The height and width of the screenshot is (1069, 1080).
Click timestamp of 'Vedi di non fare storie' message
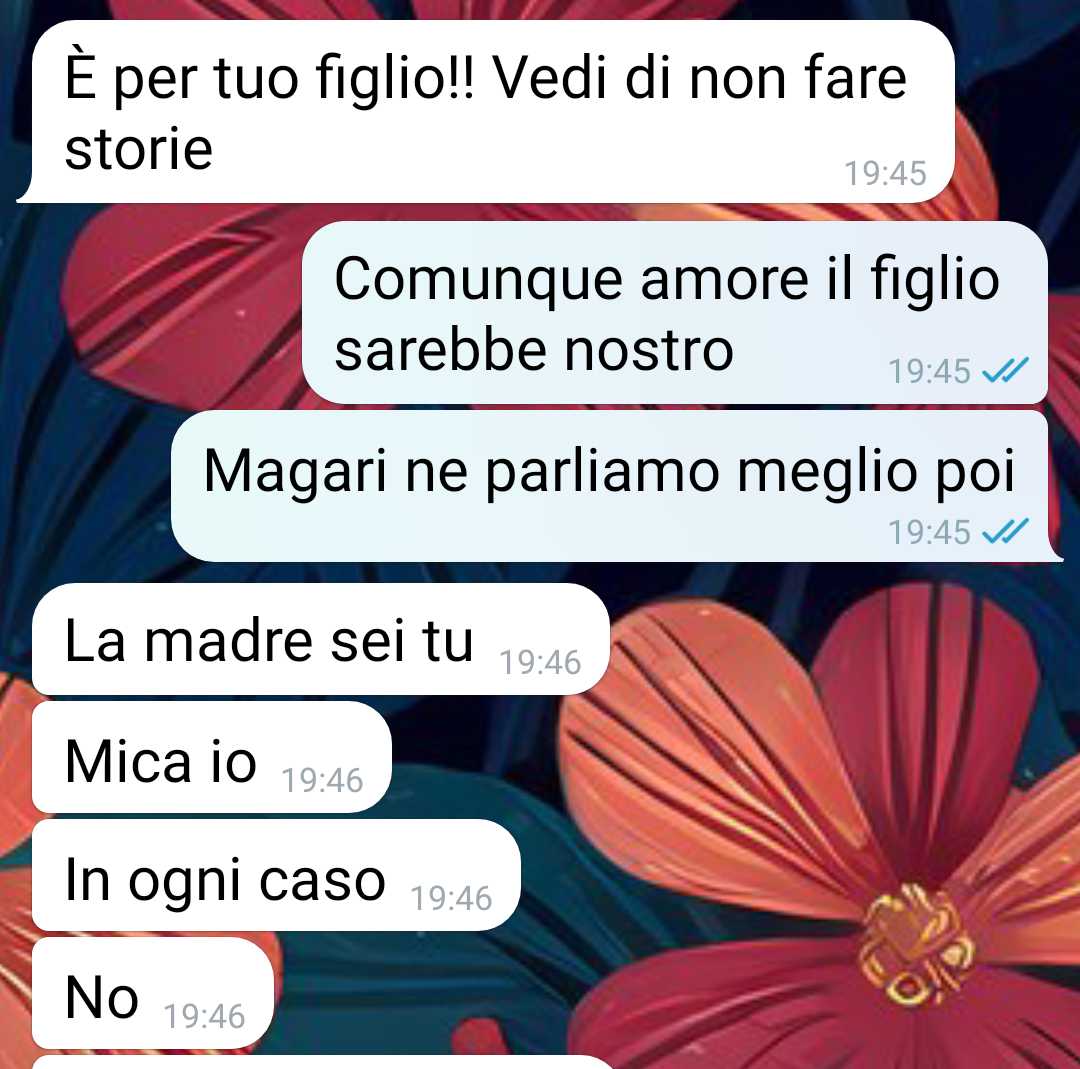point(885,173)
